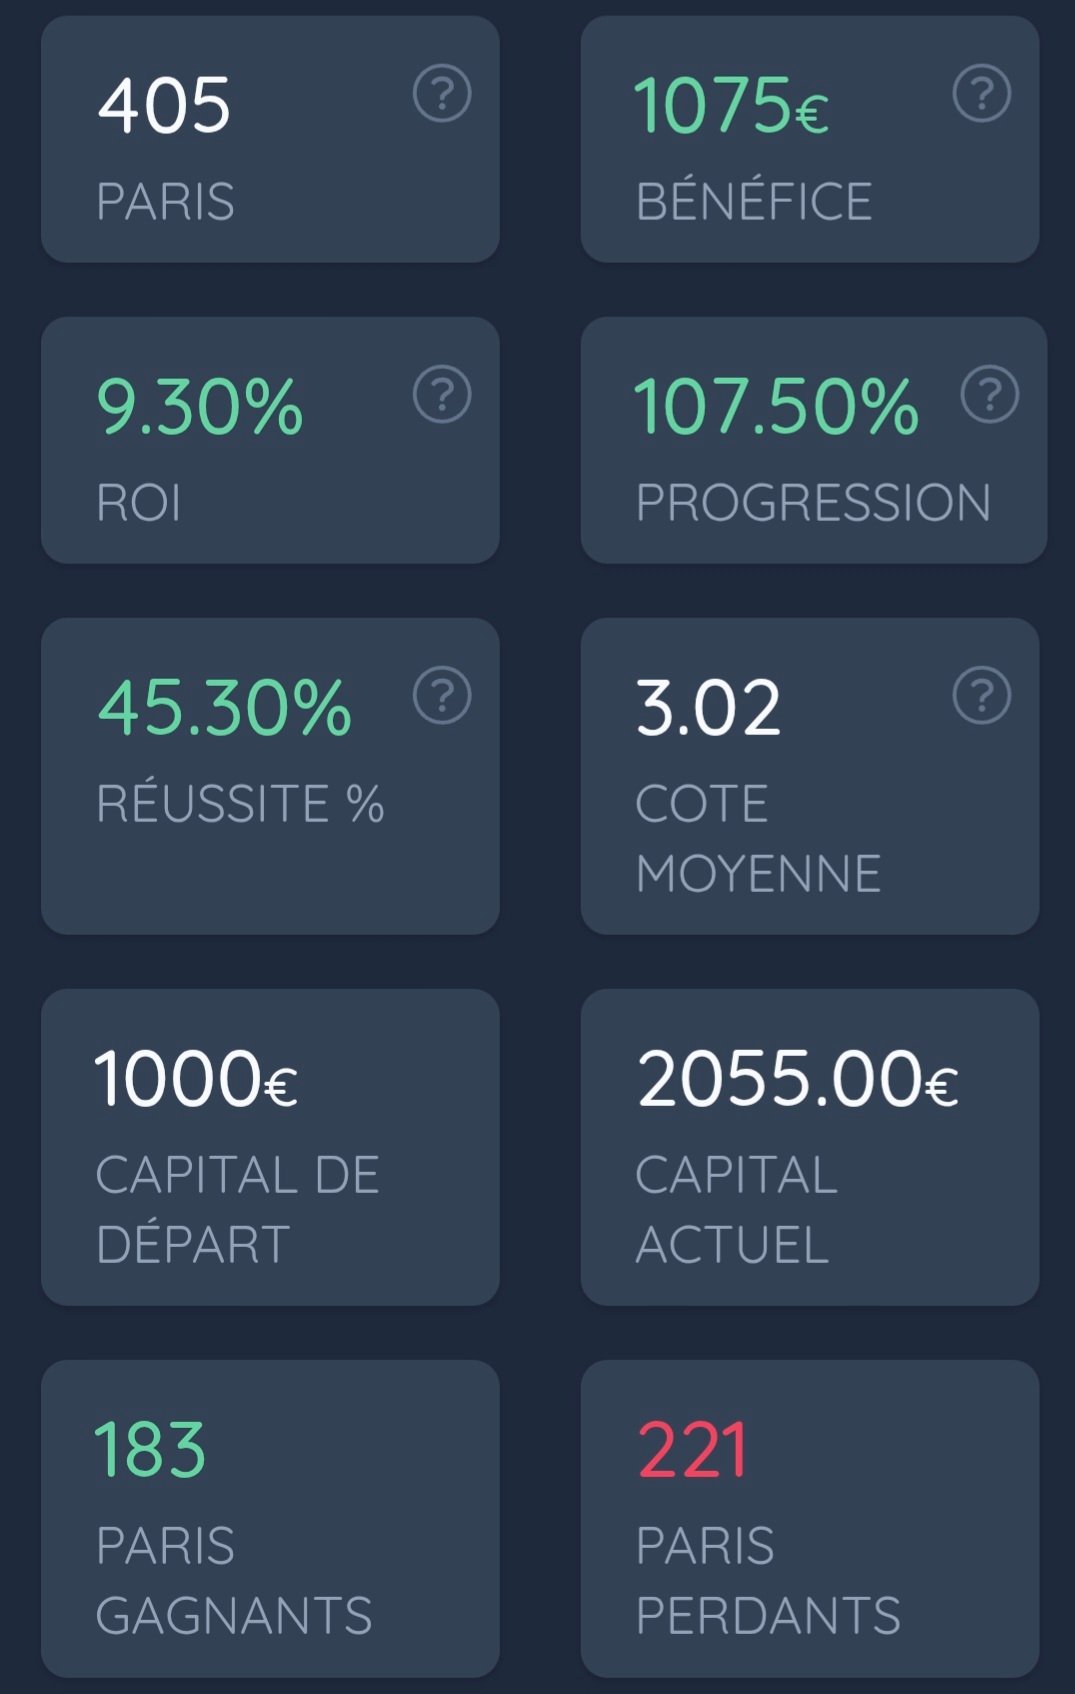Viewport: 1075px width, 1694px height.
Task: Tap the 9.30% ROI value
Action: (200, 407)
